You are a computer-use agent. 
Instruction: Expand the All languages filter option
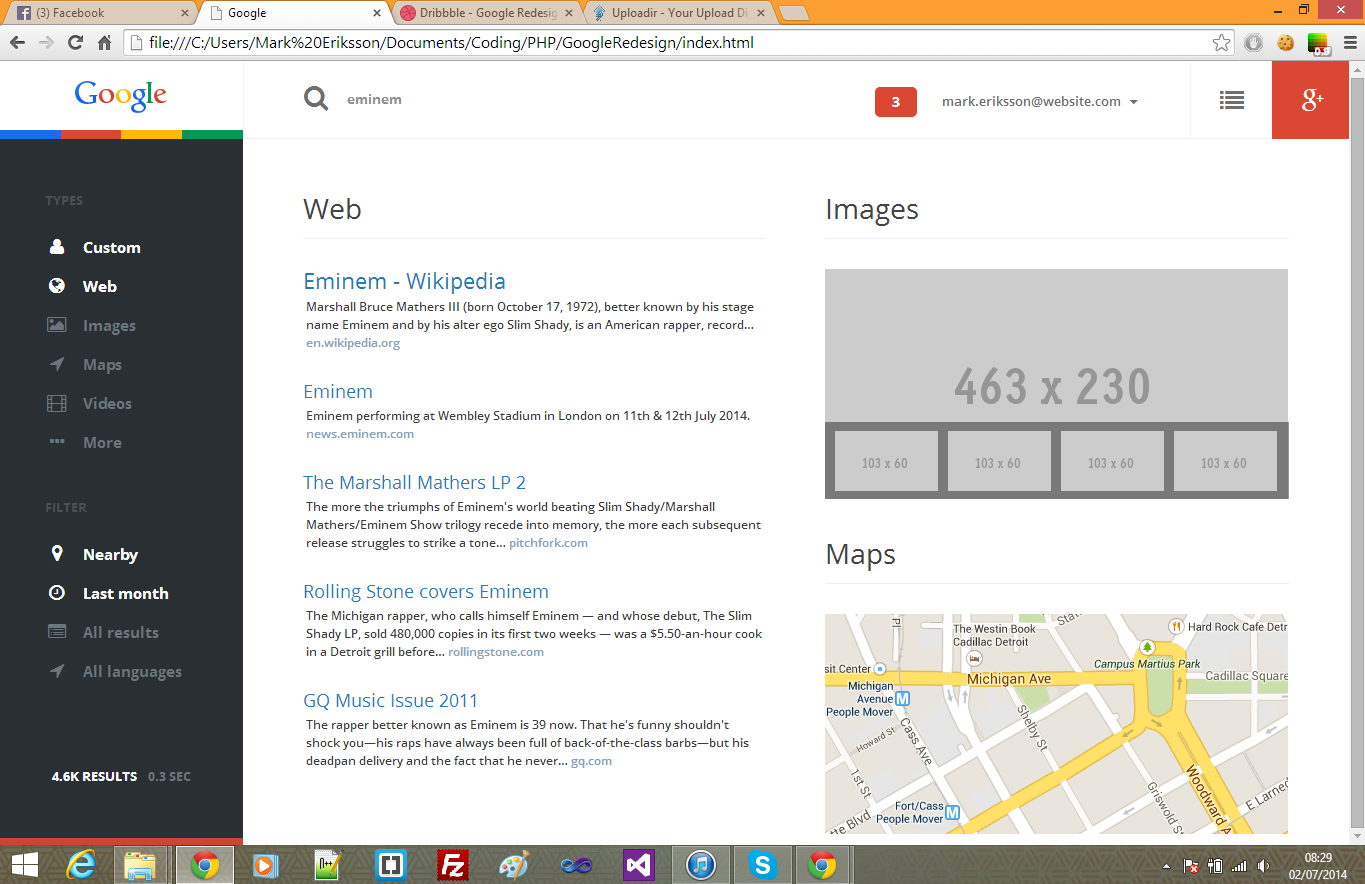(x=57, y=671)
